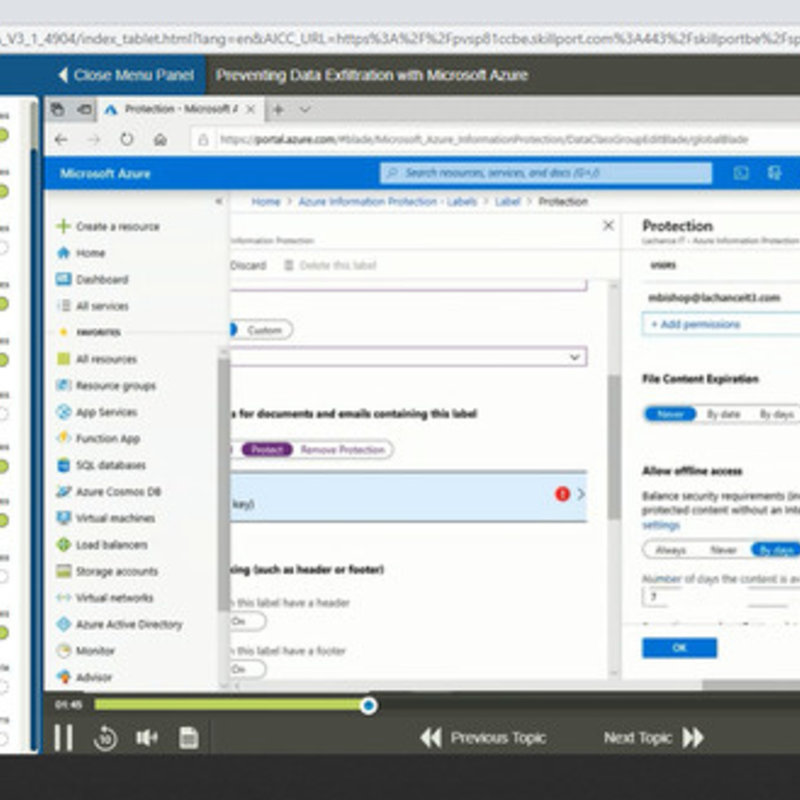
Task: Click the browser refresh icon
Action: (x=127, y=139)
